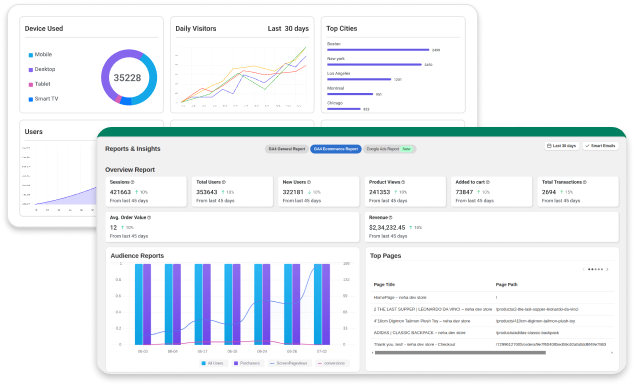
Task: Click the info icon beside Added to cart
Action: [488, 182]
